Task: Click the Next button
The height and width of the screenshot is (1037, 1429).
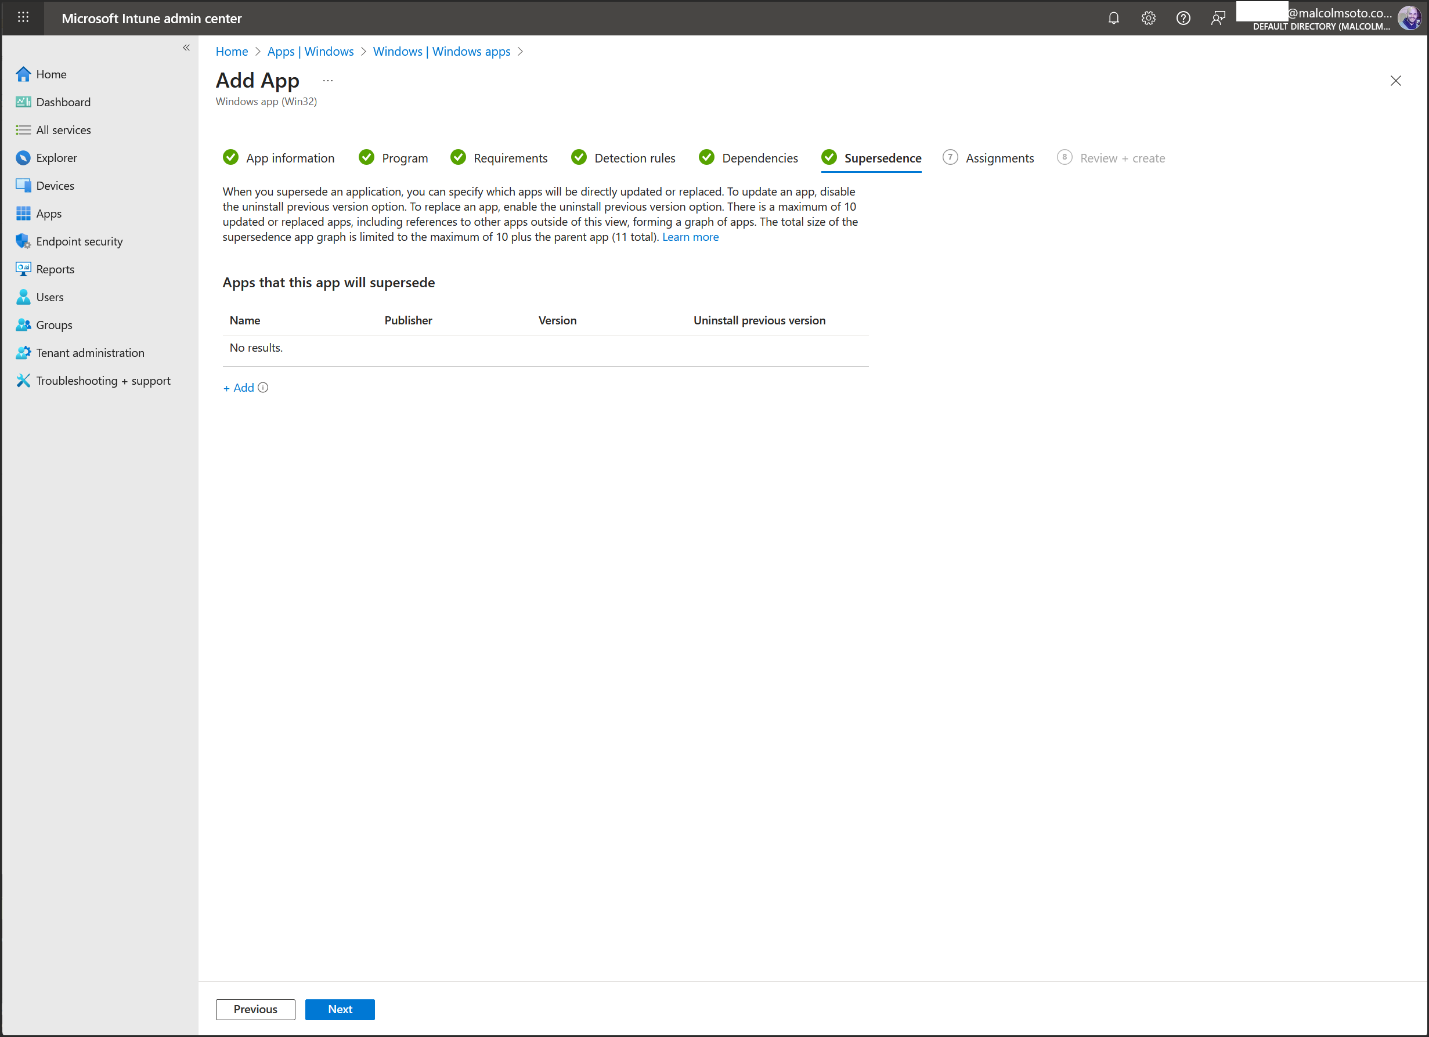Action: point(339,1009)
